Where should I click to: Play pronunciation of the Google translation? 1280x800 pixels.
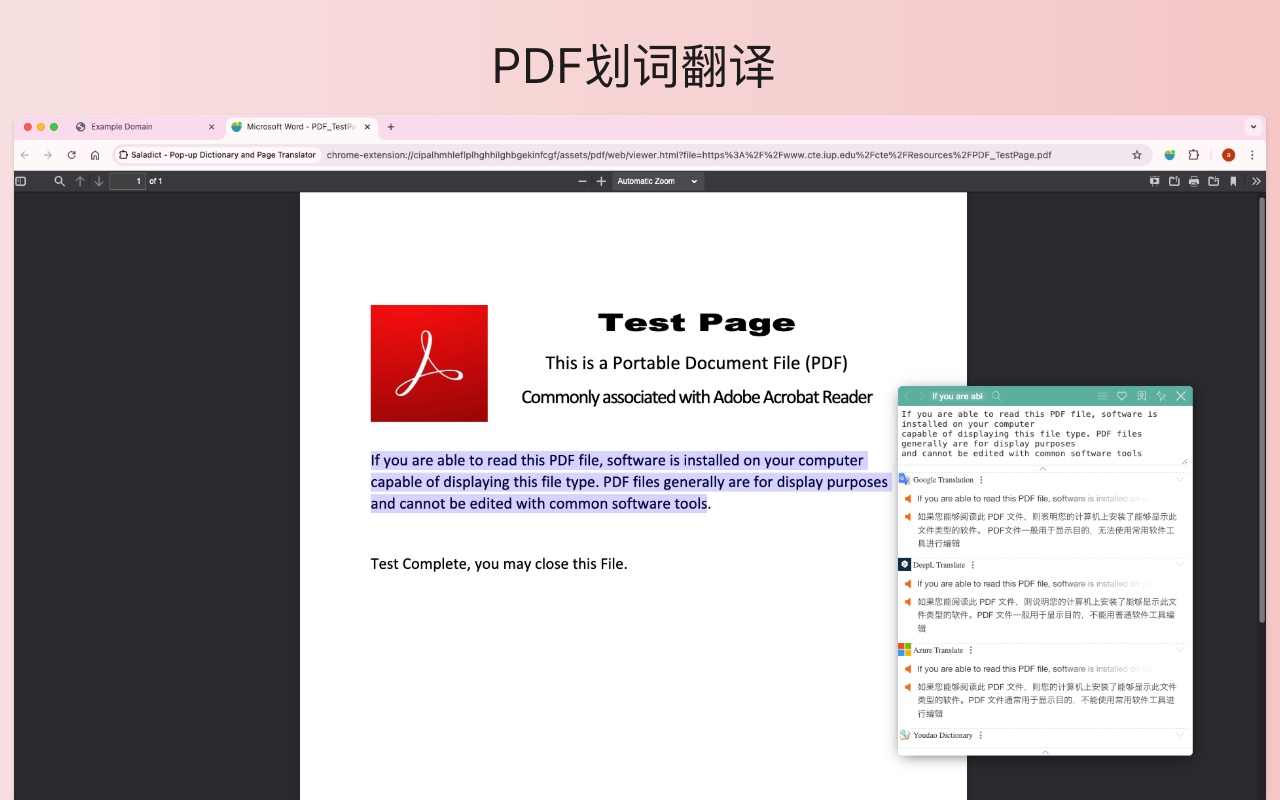pos(907,498)
